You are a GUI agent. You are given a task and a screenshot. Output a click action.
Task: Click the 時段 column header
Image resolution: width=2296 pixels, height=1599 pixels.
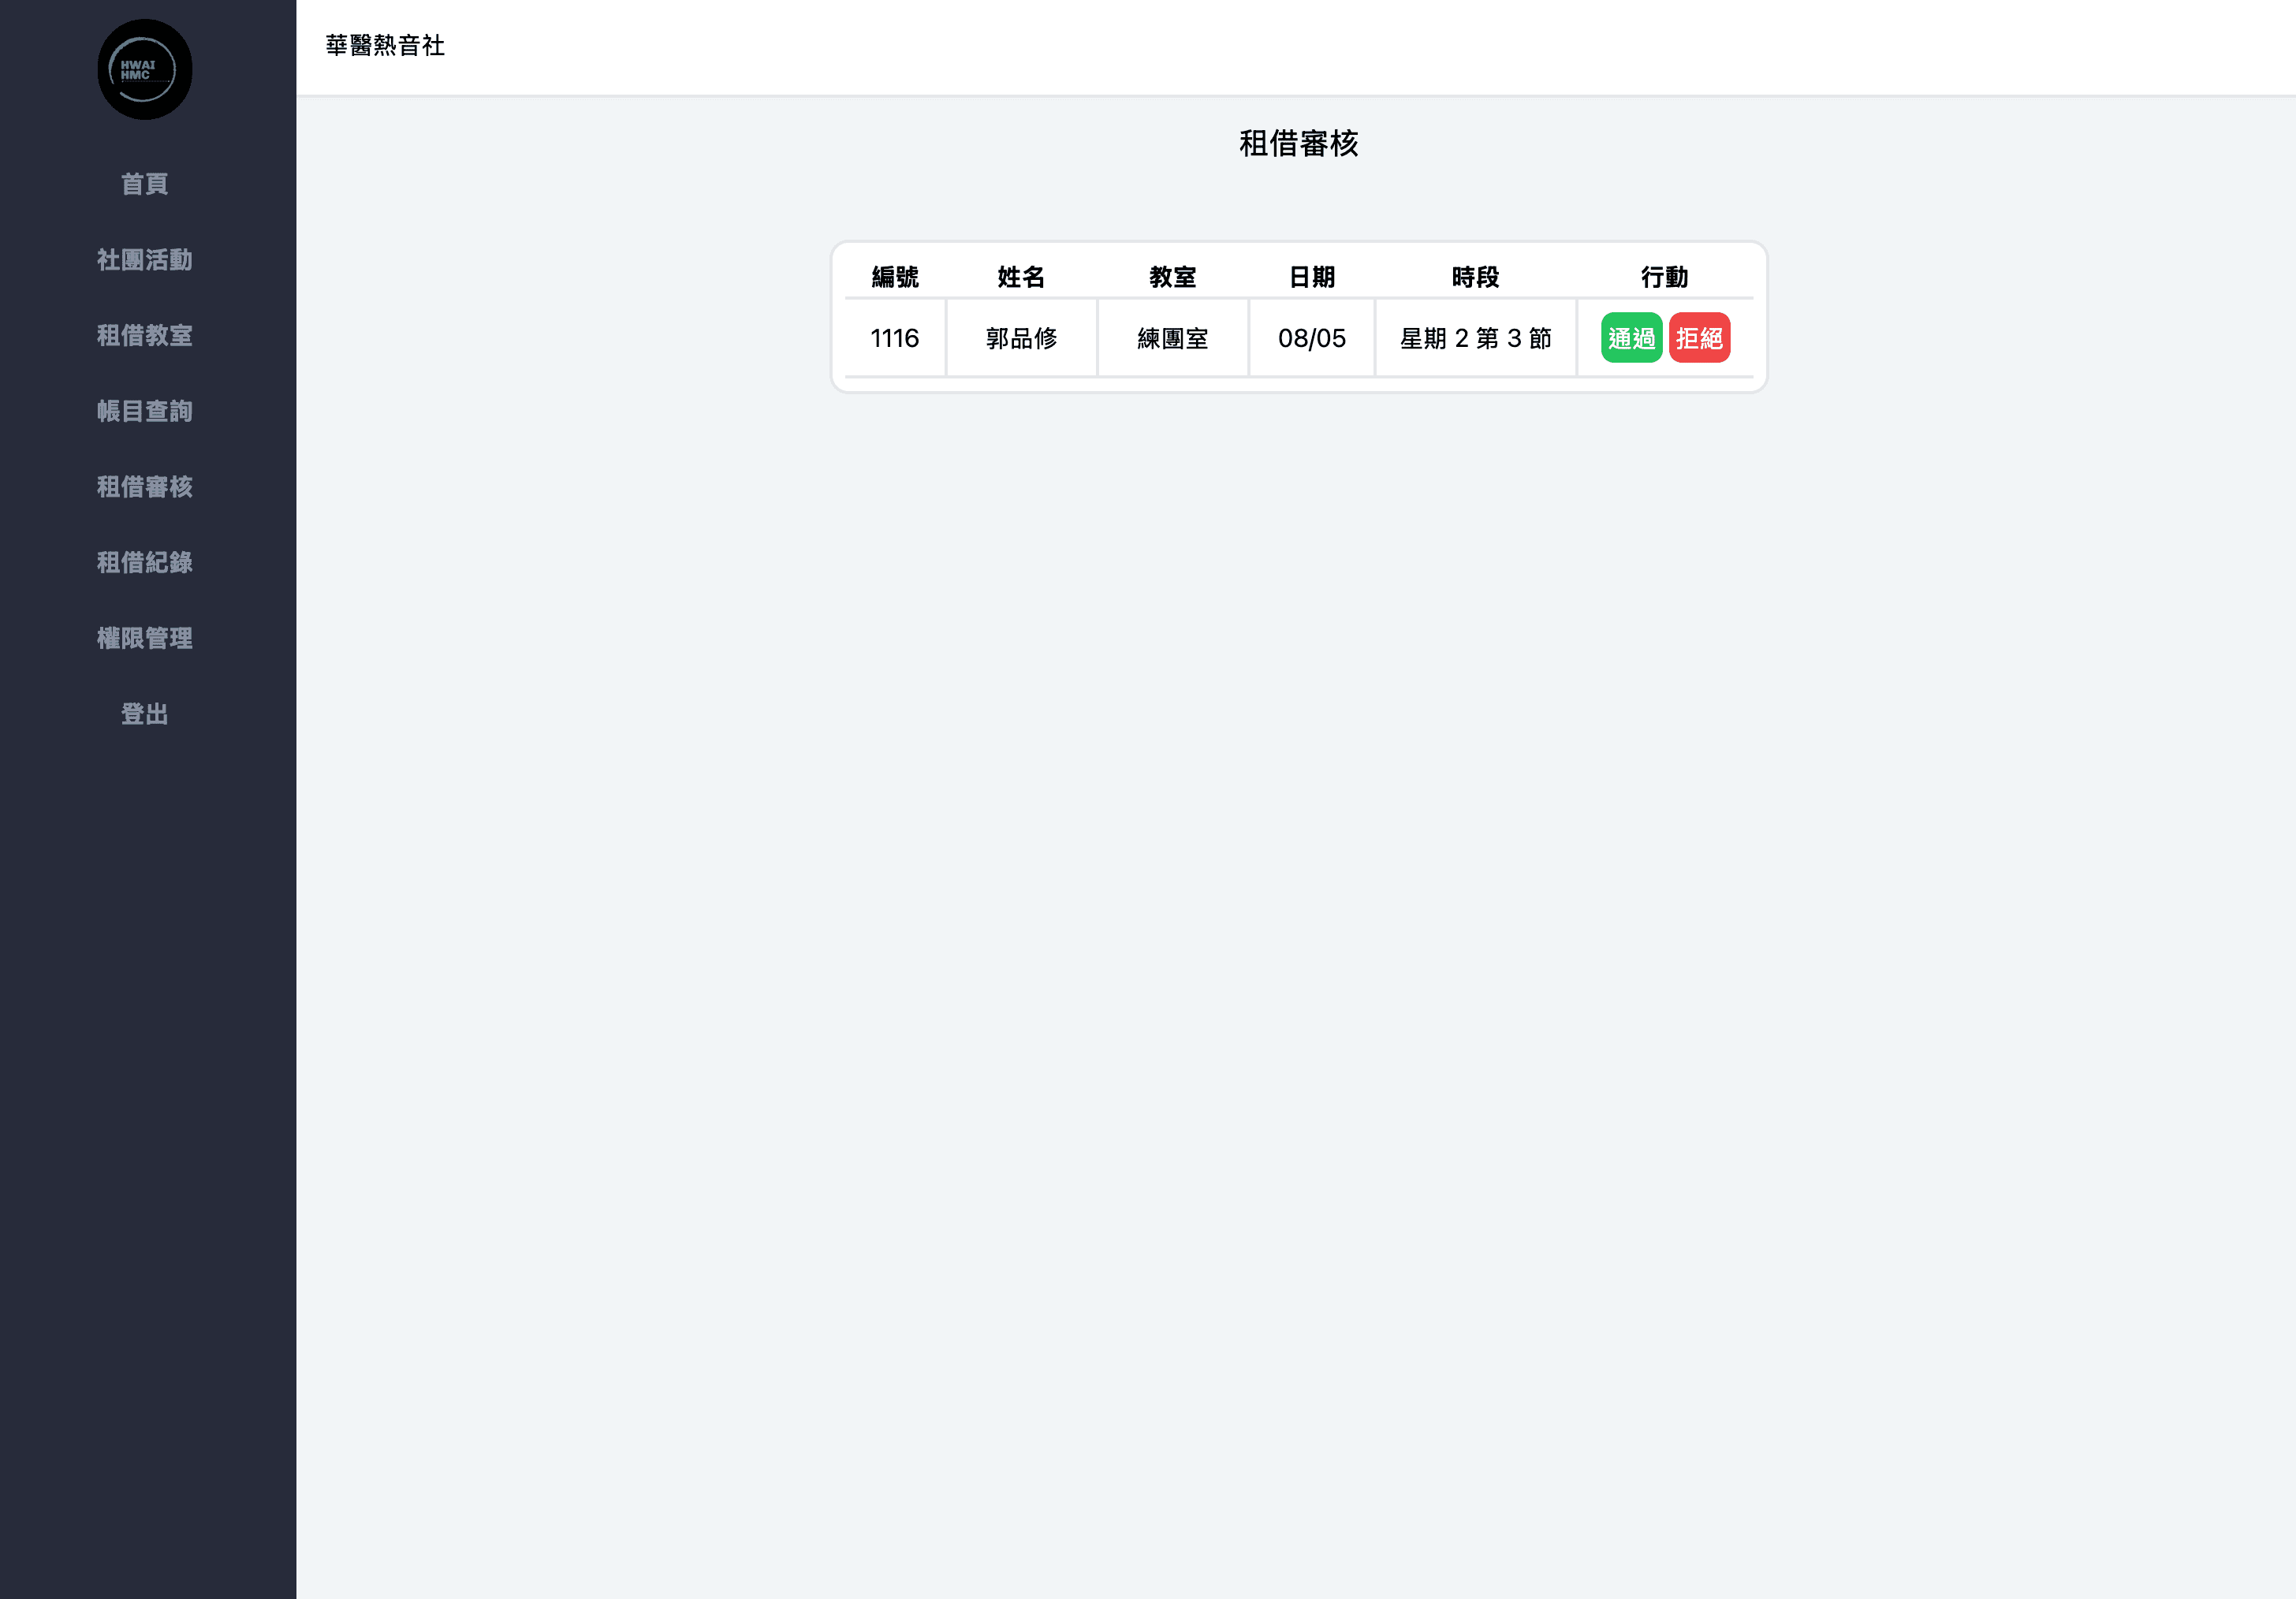click(1476, 277)
